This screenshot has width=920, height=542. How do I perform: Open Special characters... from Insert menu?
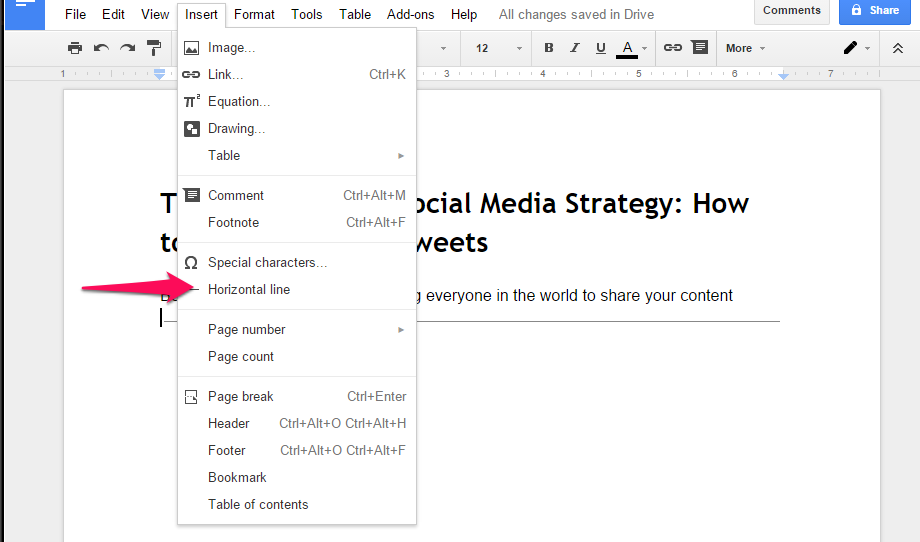coord(297,262)
